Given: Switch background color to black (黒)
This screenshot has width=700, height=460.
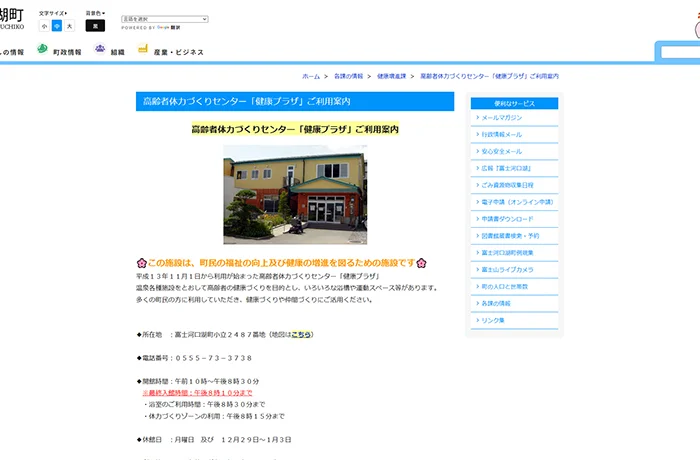Looking at the screenshot, I should tap(95, 26).
